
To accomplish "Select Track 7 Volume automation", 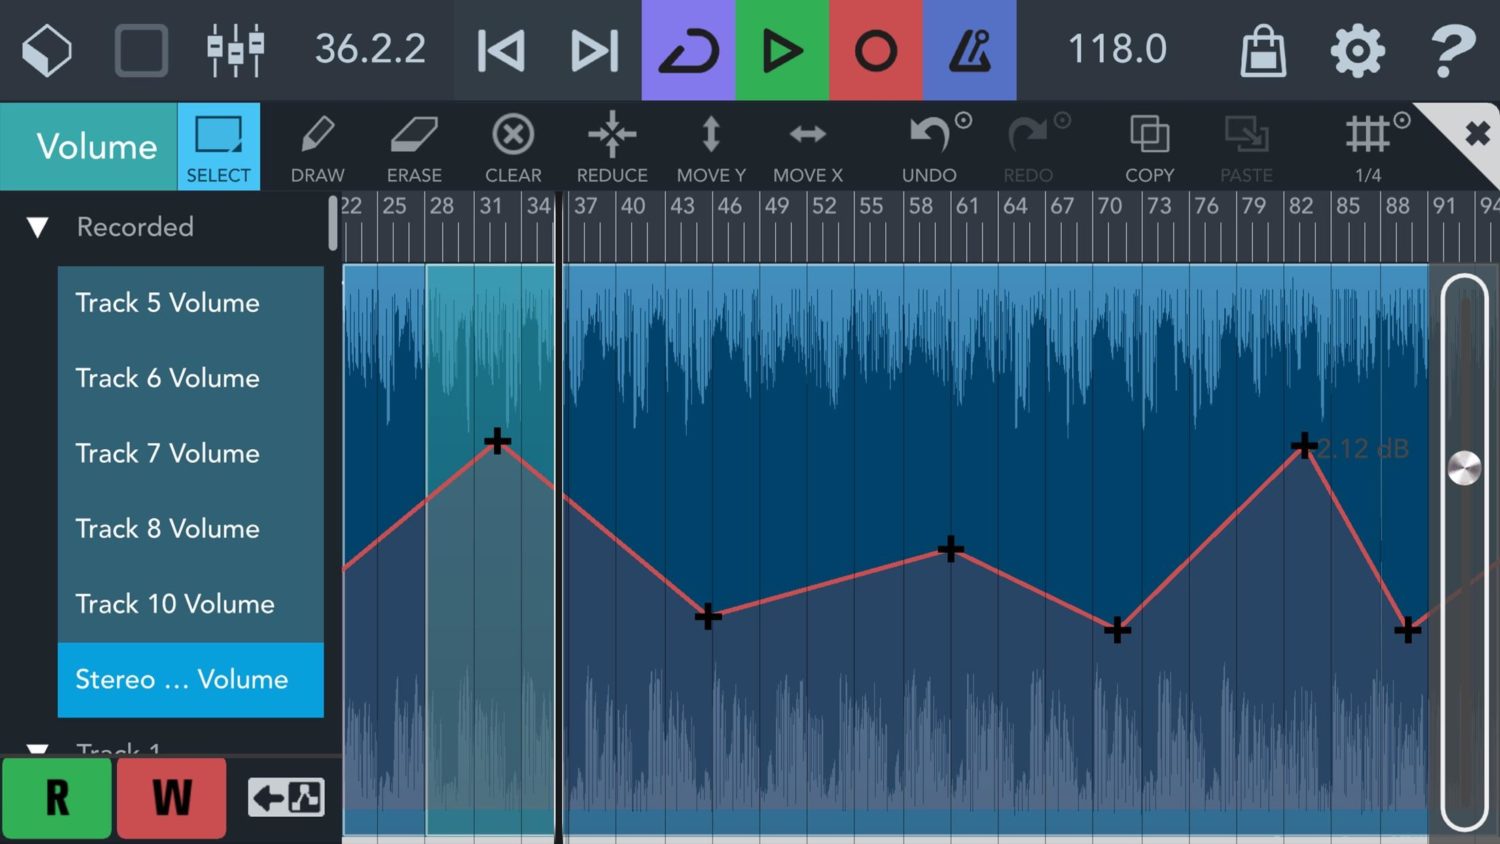I will [167, 453].
